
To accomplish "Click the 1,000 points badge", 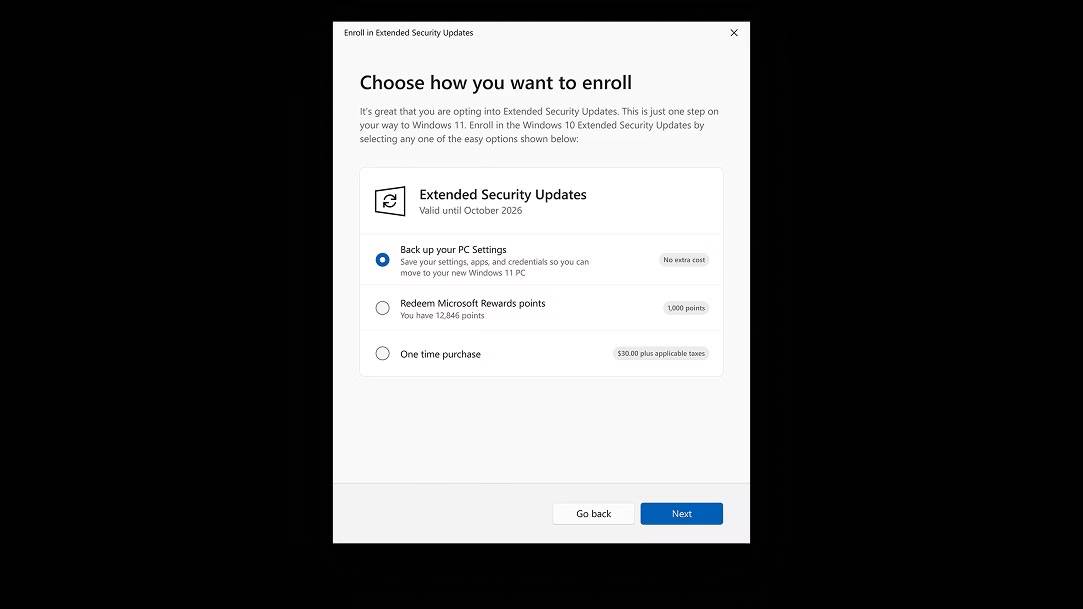I will pyautogui.click(x=686, y=308).
